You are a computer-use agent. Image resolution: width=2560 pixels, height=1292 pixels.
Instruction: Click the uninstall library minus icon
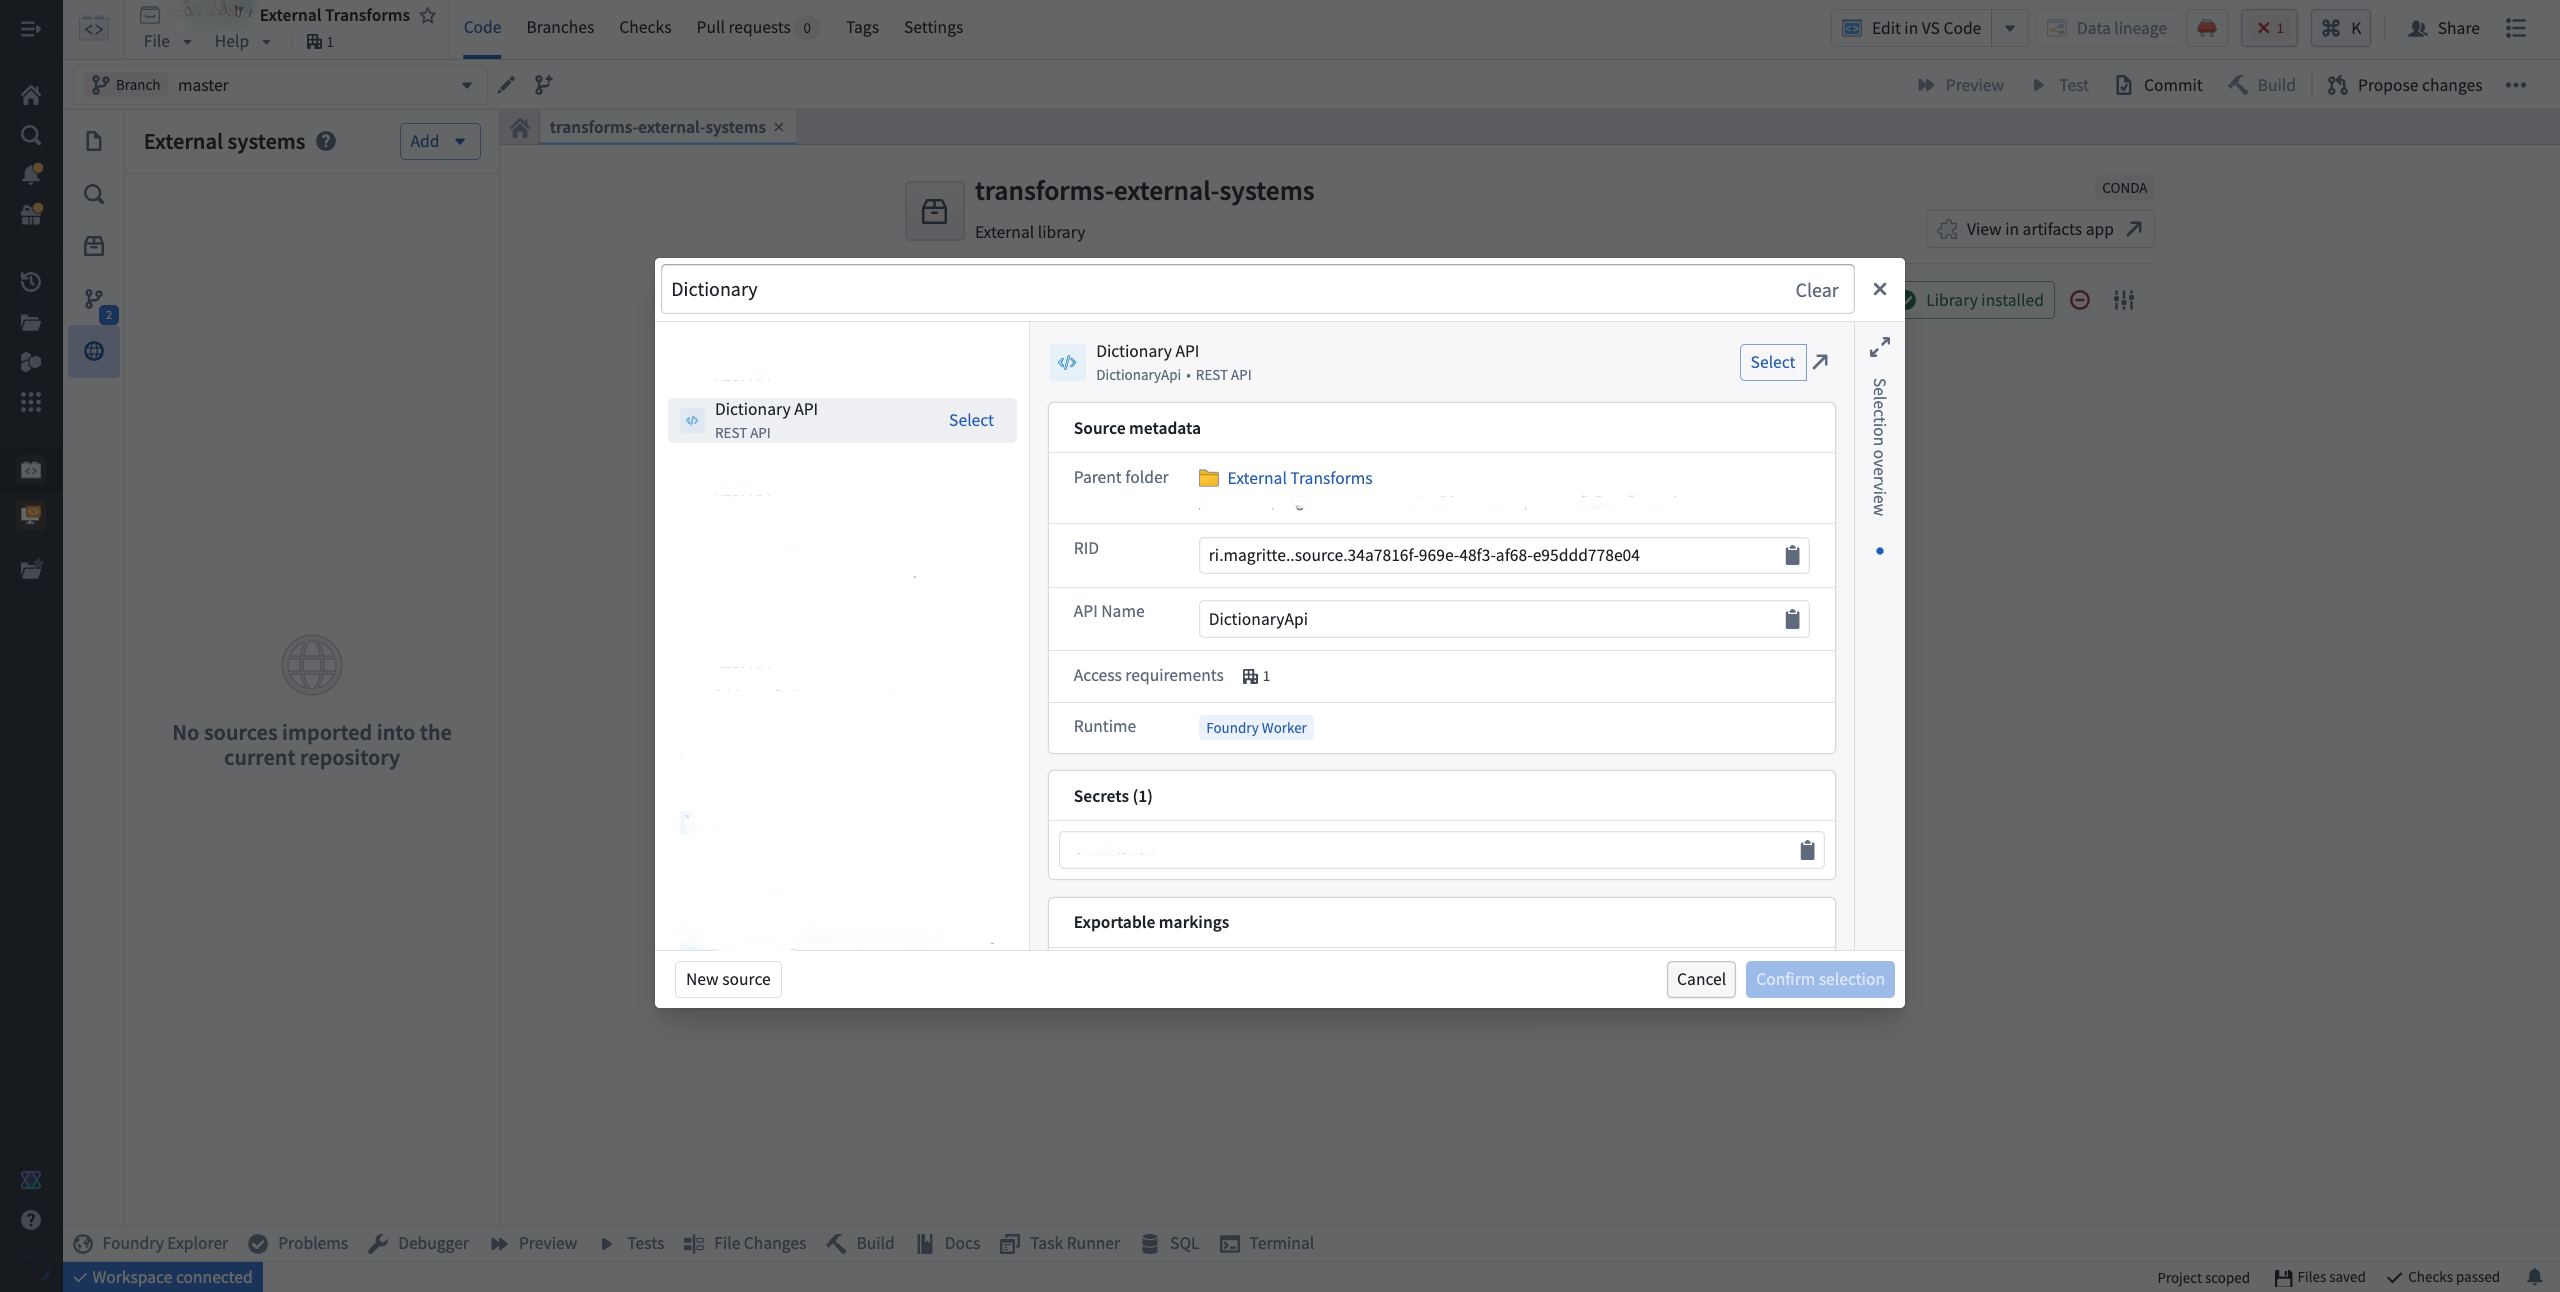pyautogui.click(x=2080, y=300)
